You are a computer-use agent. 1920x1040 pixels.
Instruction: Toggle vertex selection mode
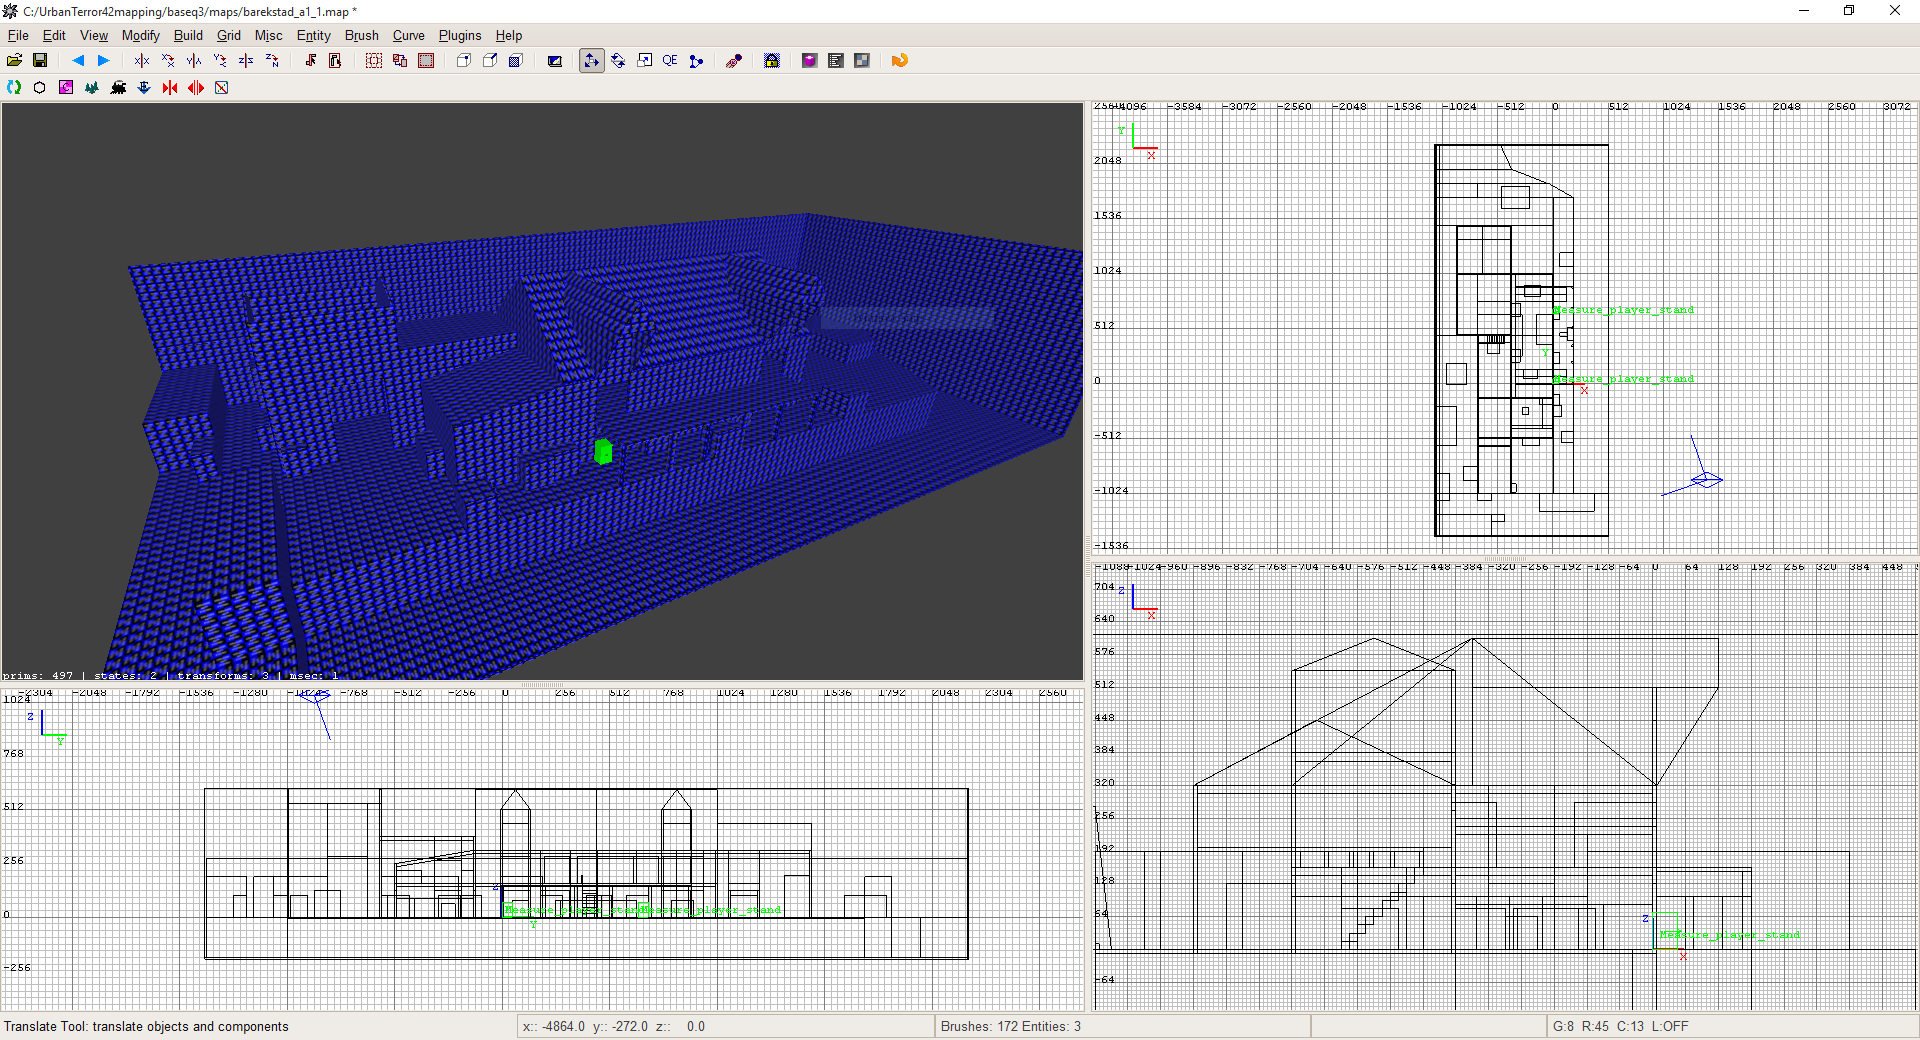tap(464, 61)
